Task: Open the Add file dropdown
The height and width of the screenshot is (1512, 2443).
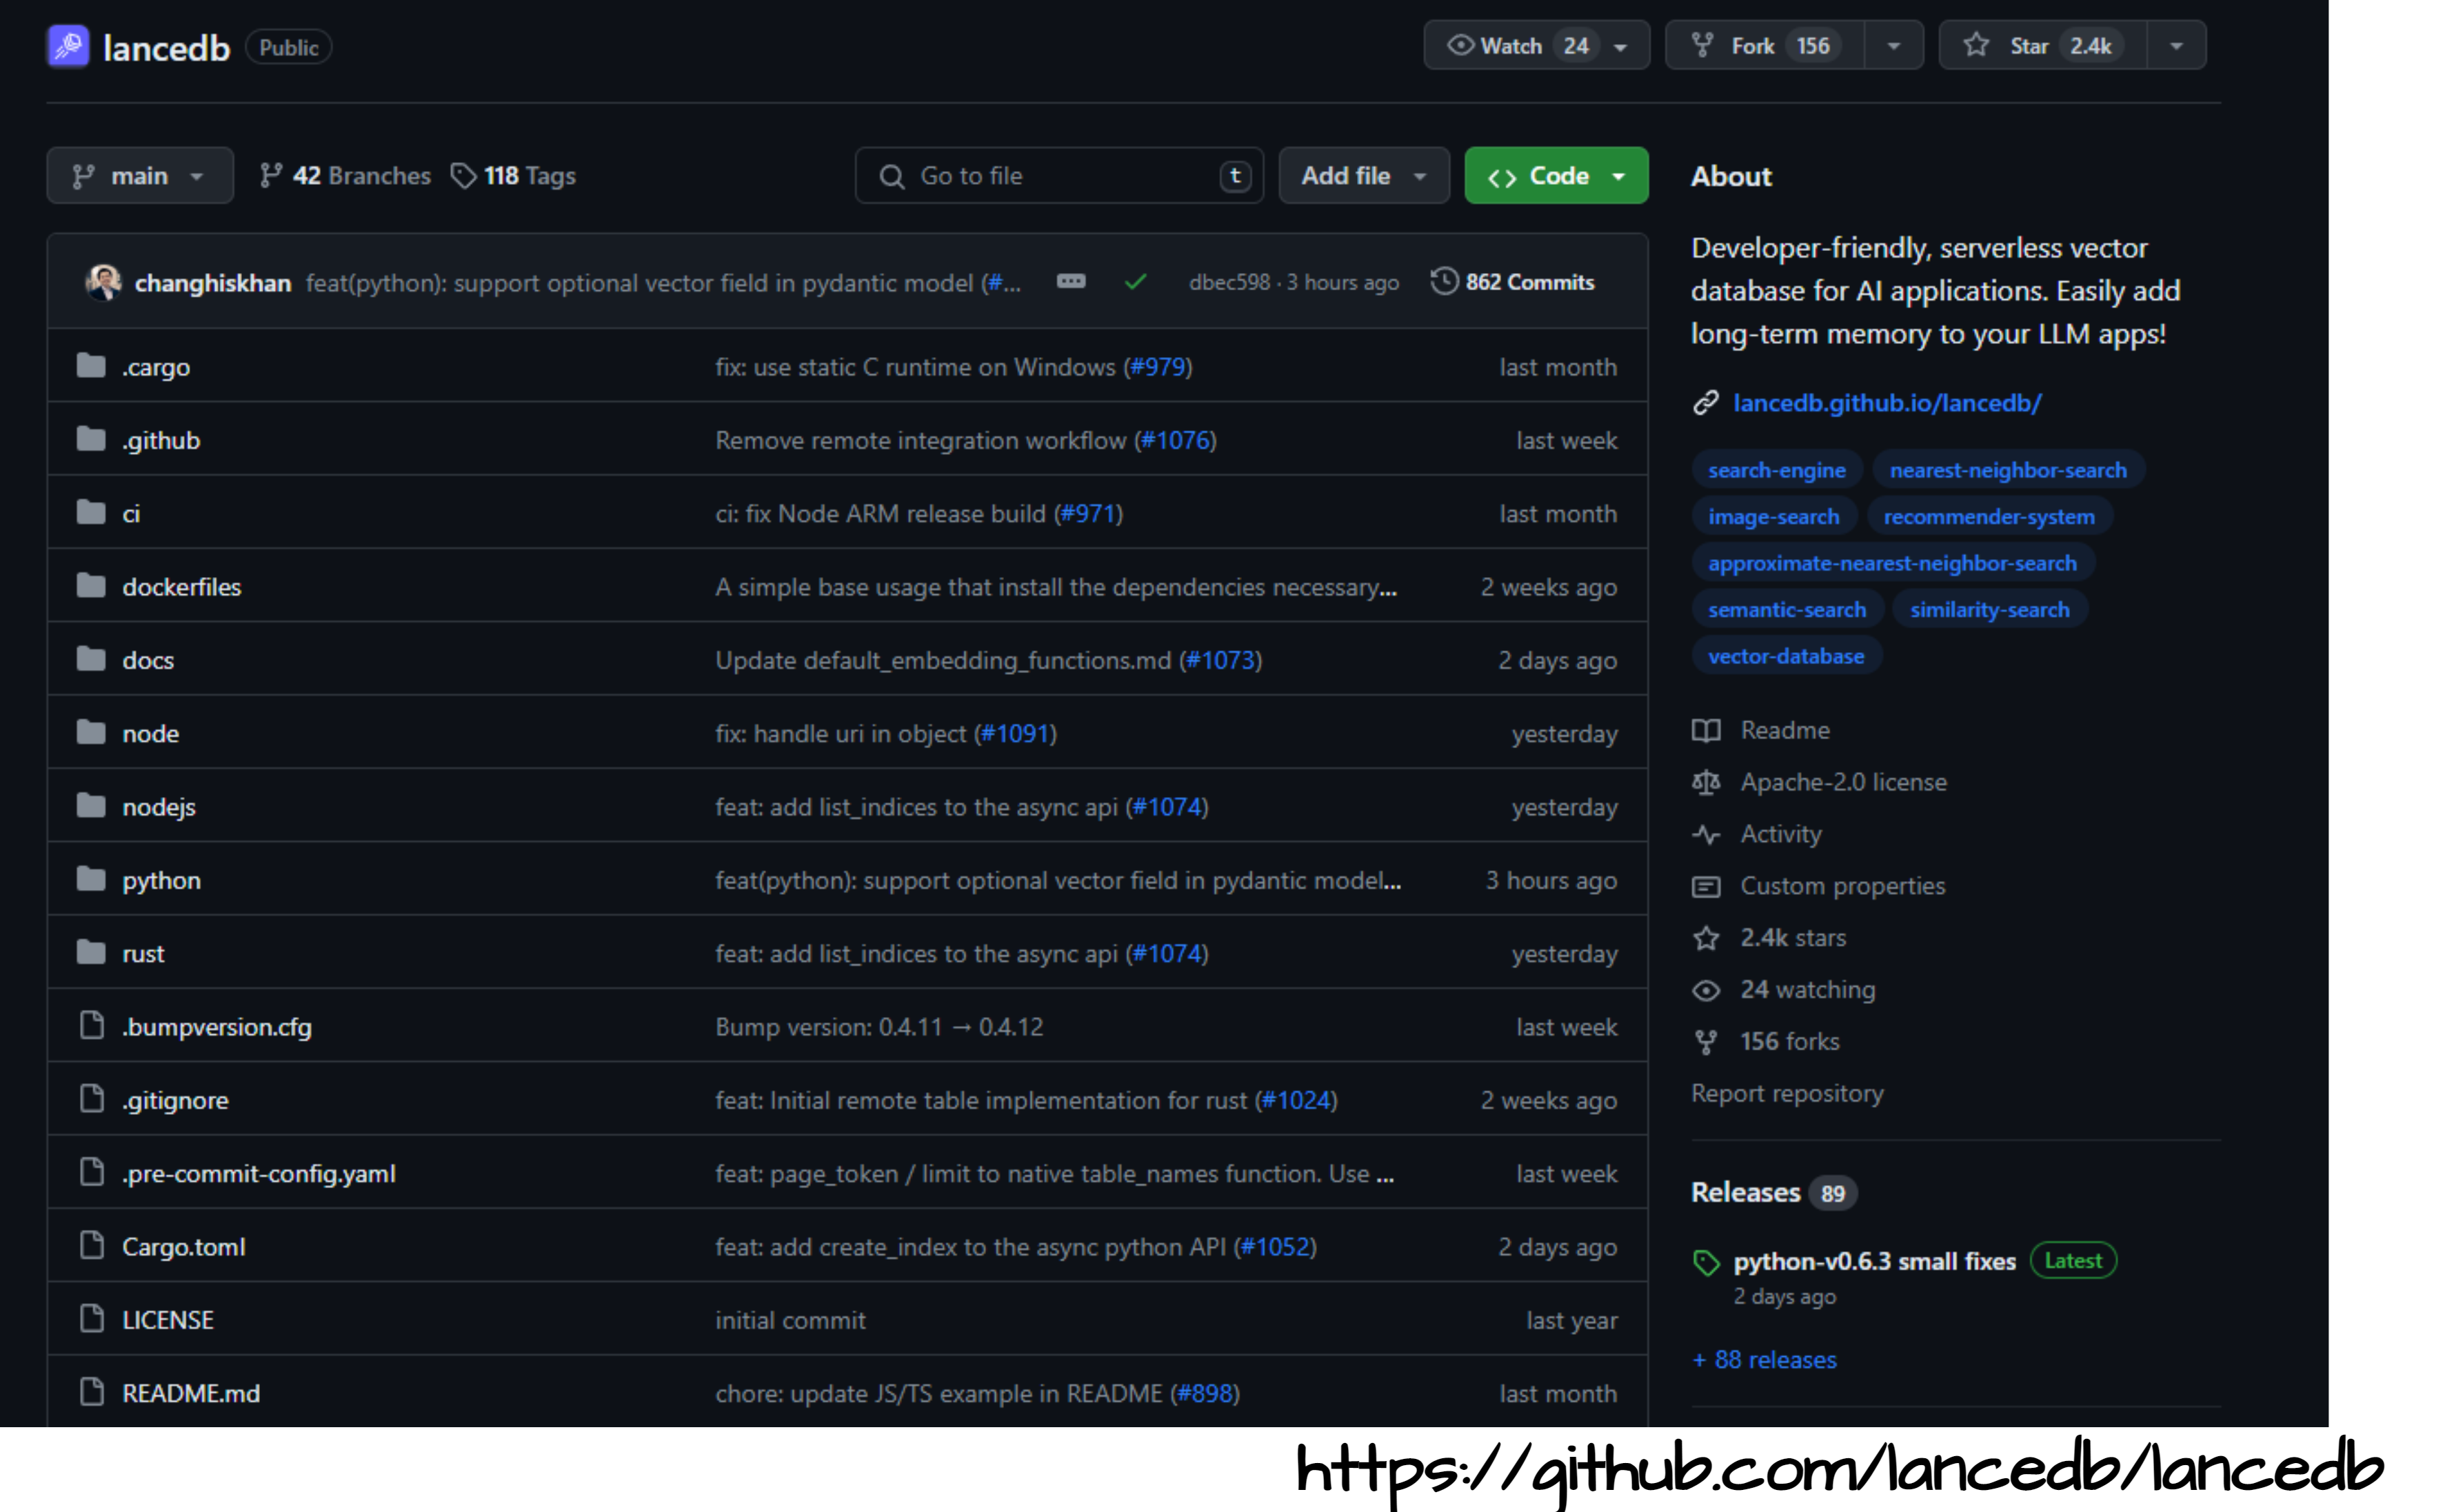Action: (1364, 176)
